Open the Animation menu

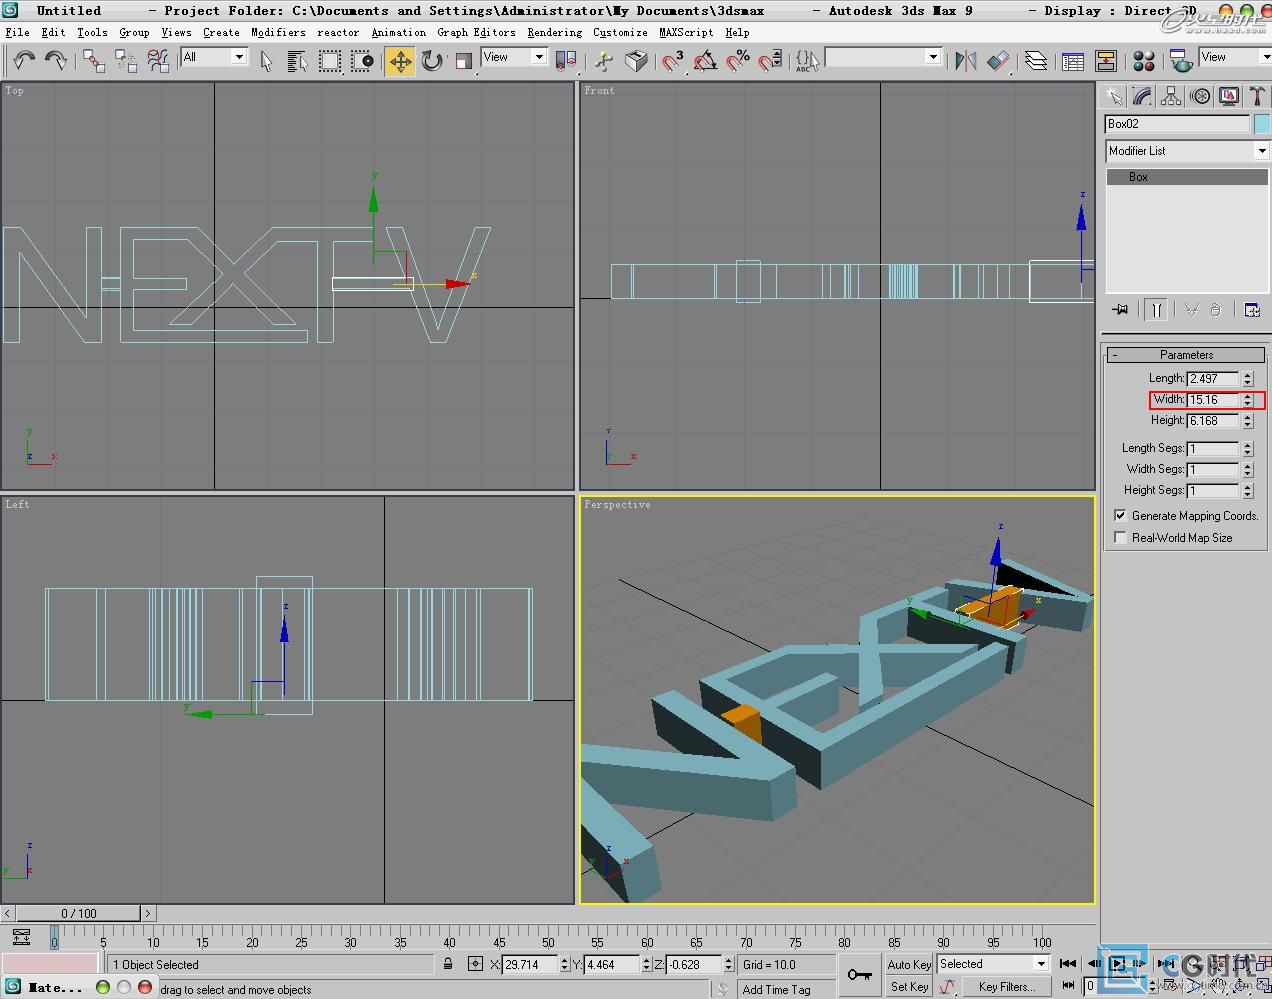(399, 32)
